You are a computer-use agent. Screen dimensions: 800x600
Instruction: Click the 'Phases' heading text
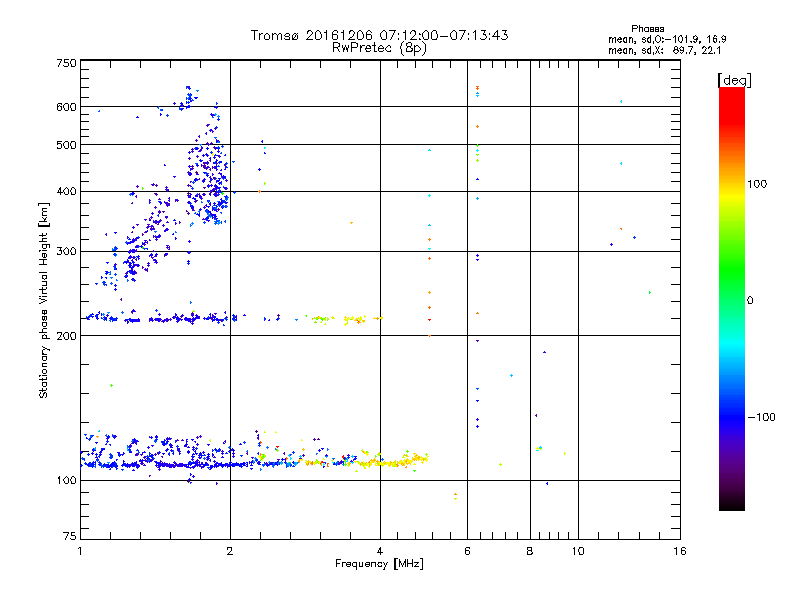(647, 29)
